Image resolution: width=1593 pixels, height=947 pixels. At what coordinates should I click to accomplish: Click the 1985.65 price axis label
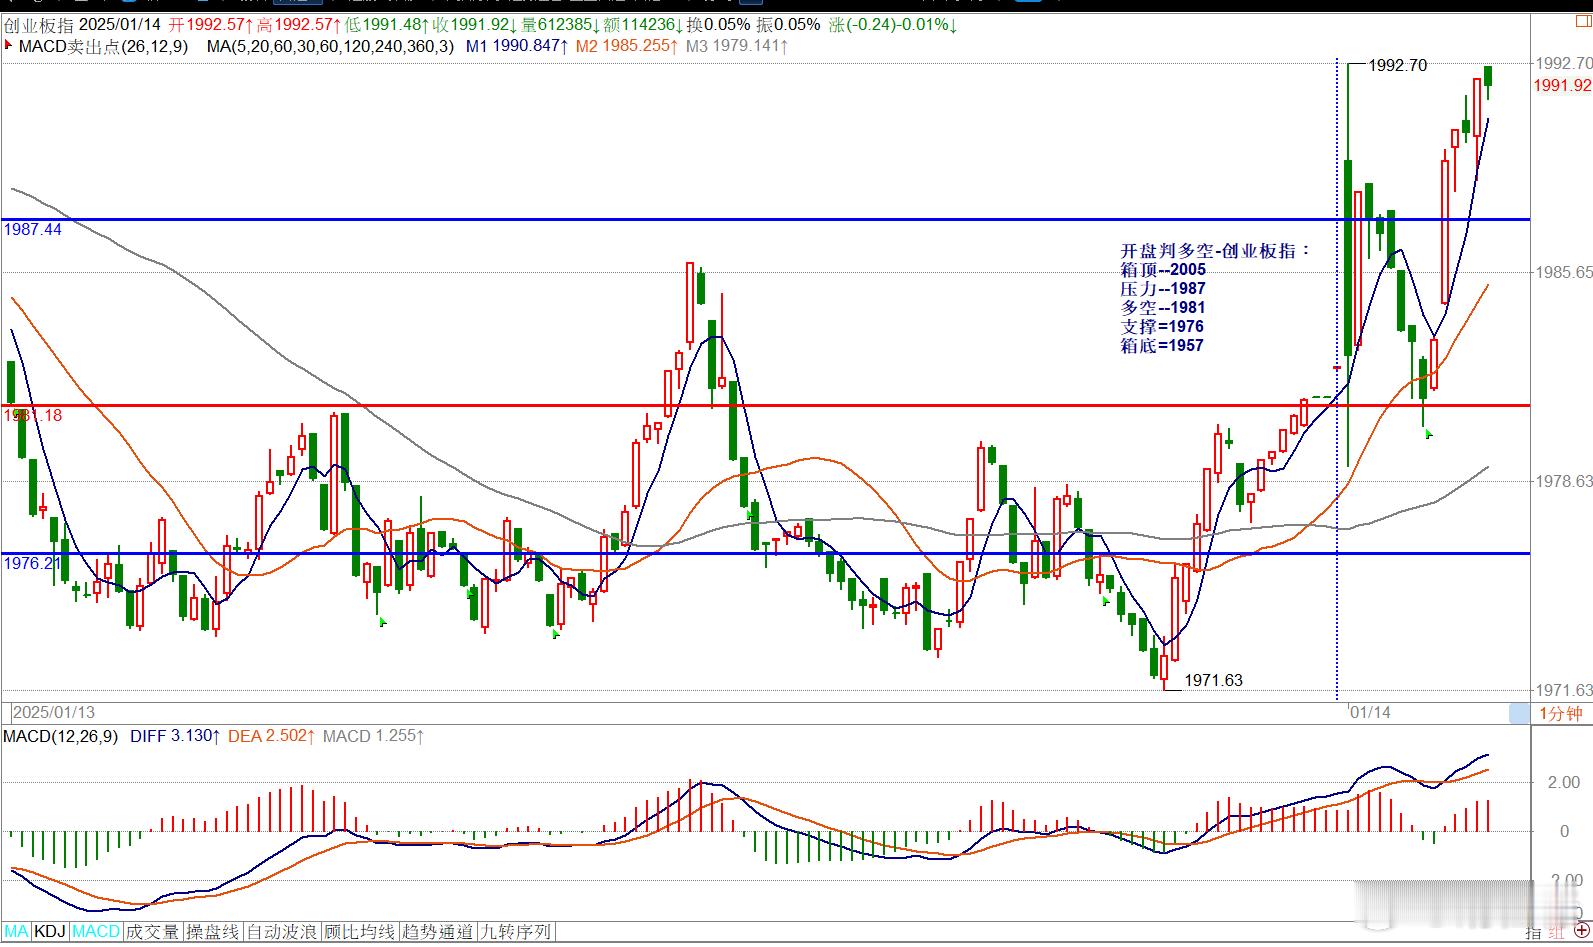click(x=1563, y=272)
